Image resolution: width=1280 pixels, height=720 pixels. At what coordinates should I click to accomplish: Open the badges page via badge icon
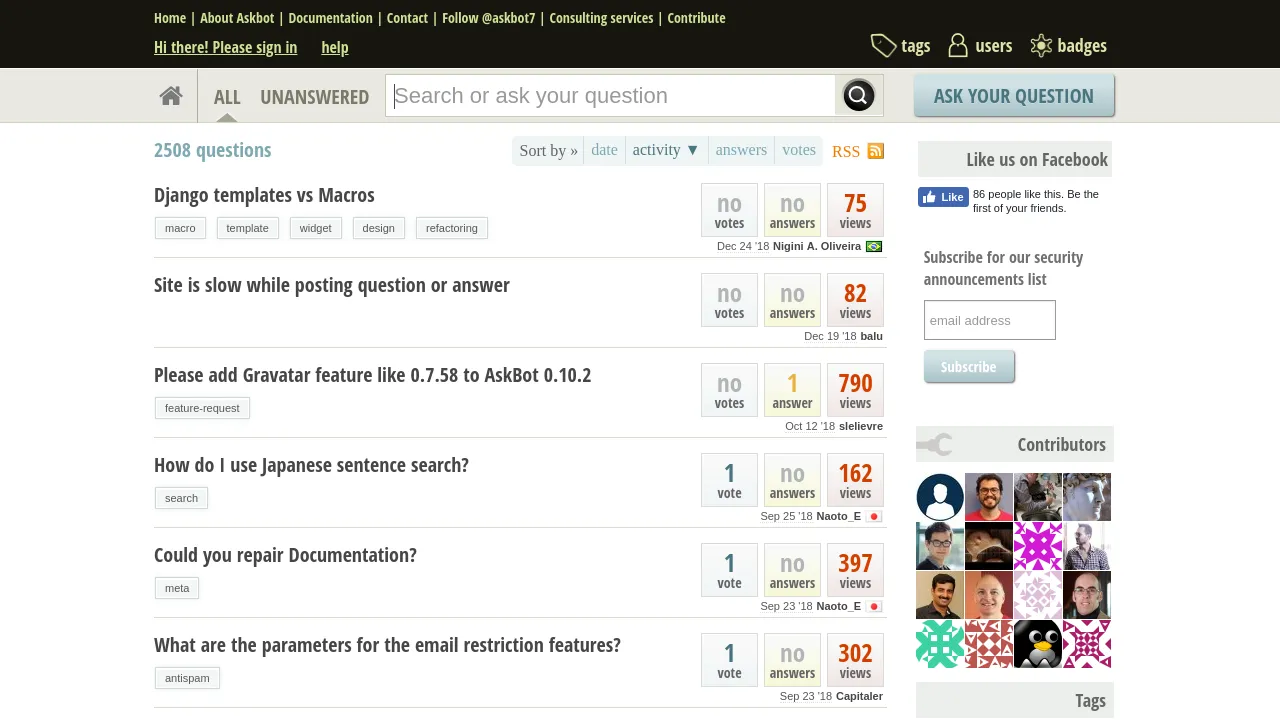point(1041,46)
